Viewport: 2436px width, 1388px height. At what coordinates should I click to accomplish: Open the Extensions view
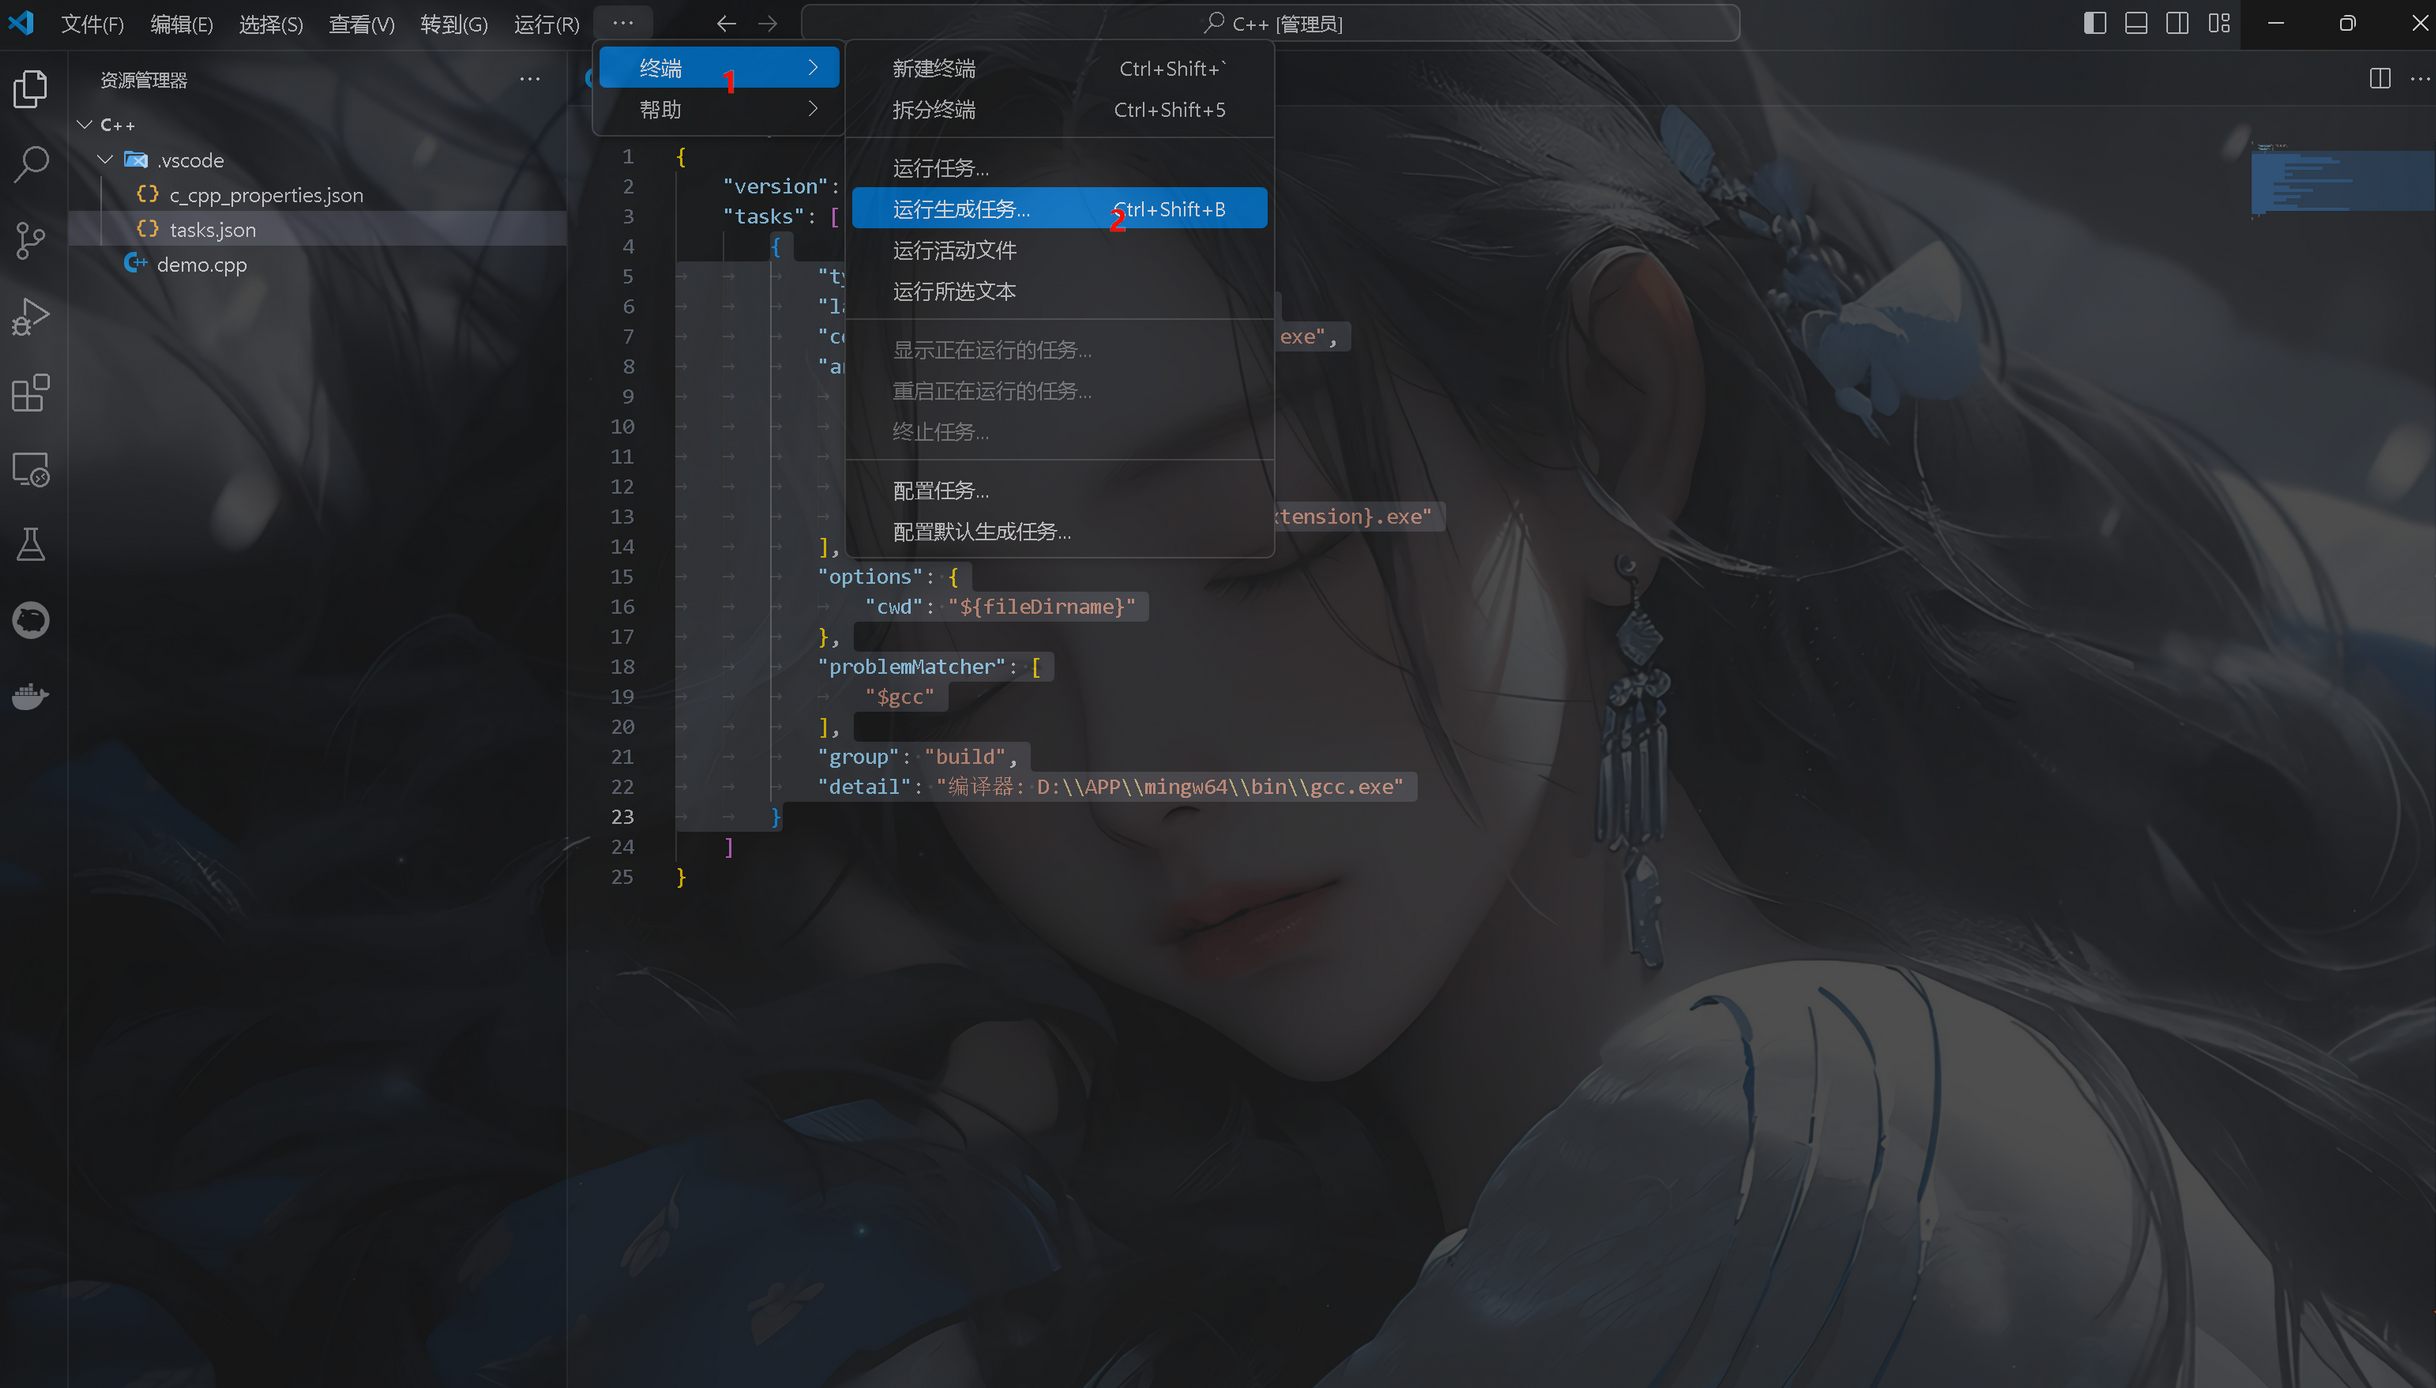click(31, 393)
